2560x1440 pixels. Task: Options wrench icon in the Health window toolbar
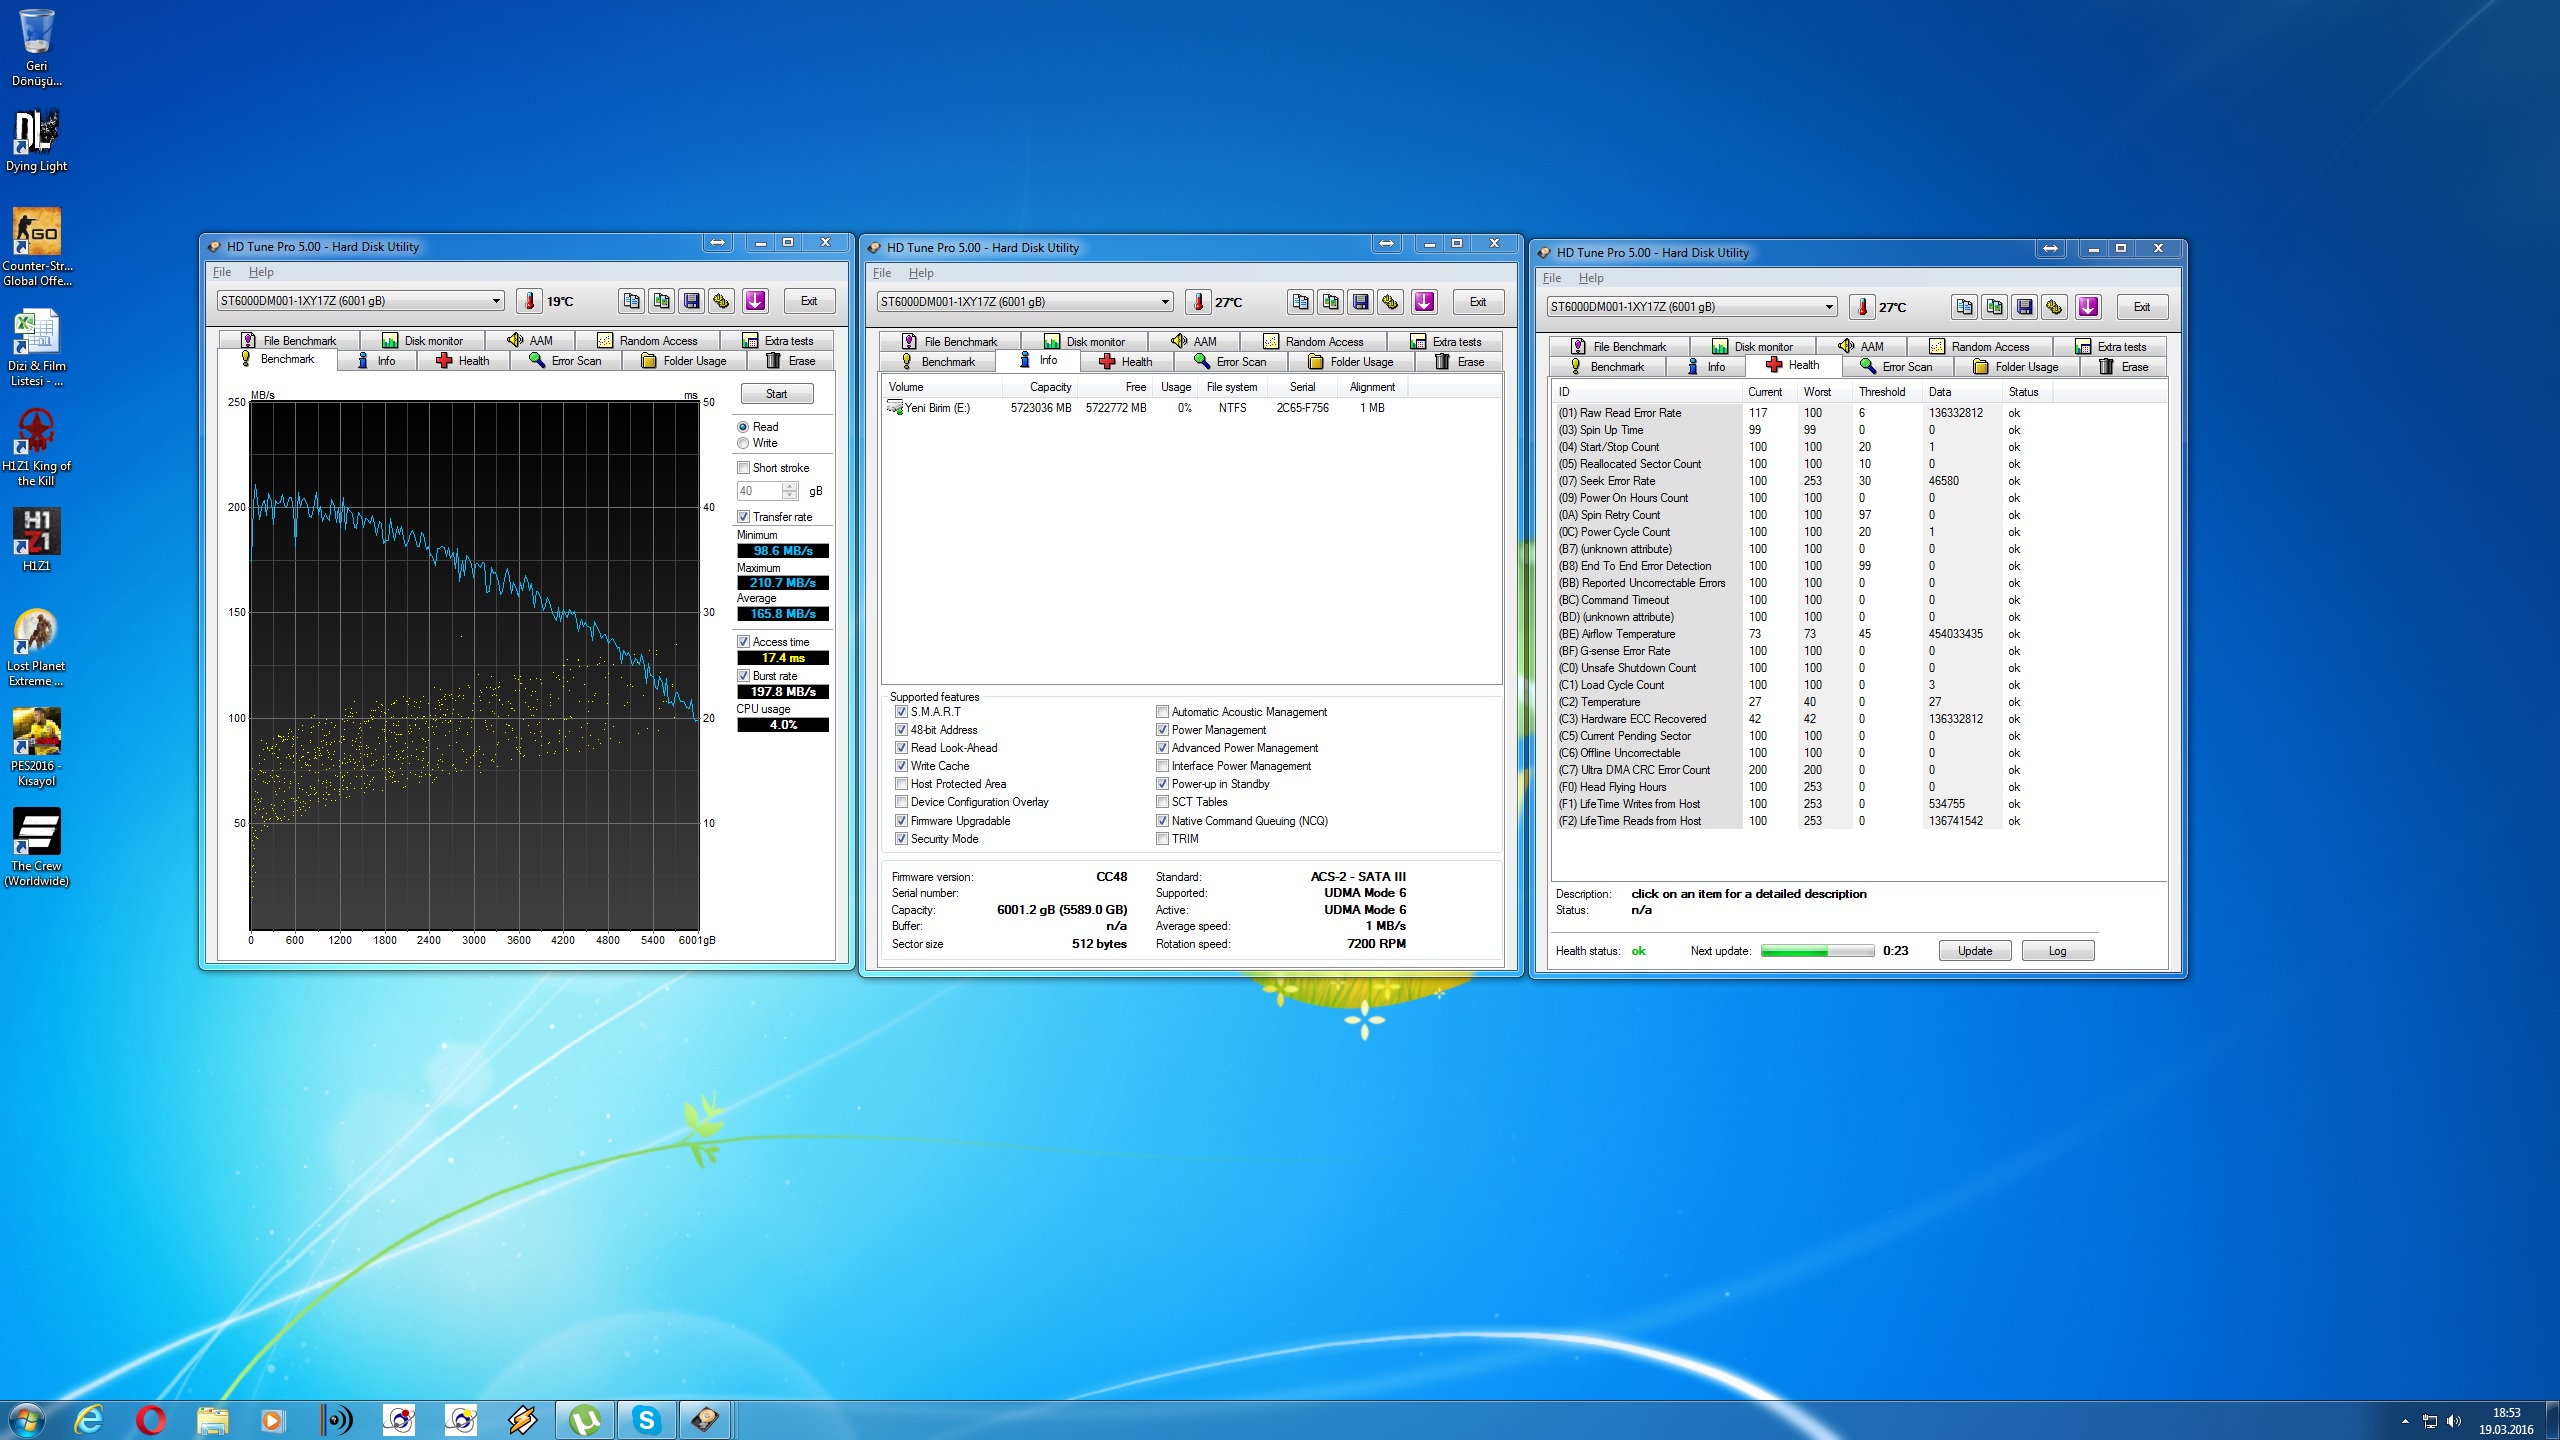[2054, 307]
